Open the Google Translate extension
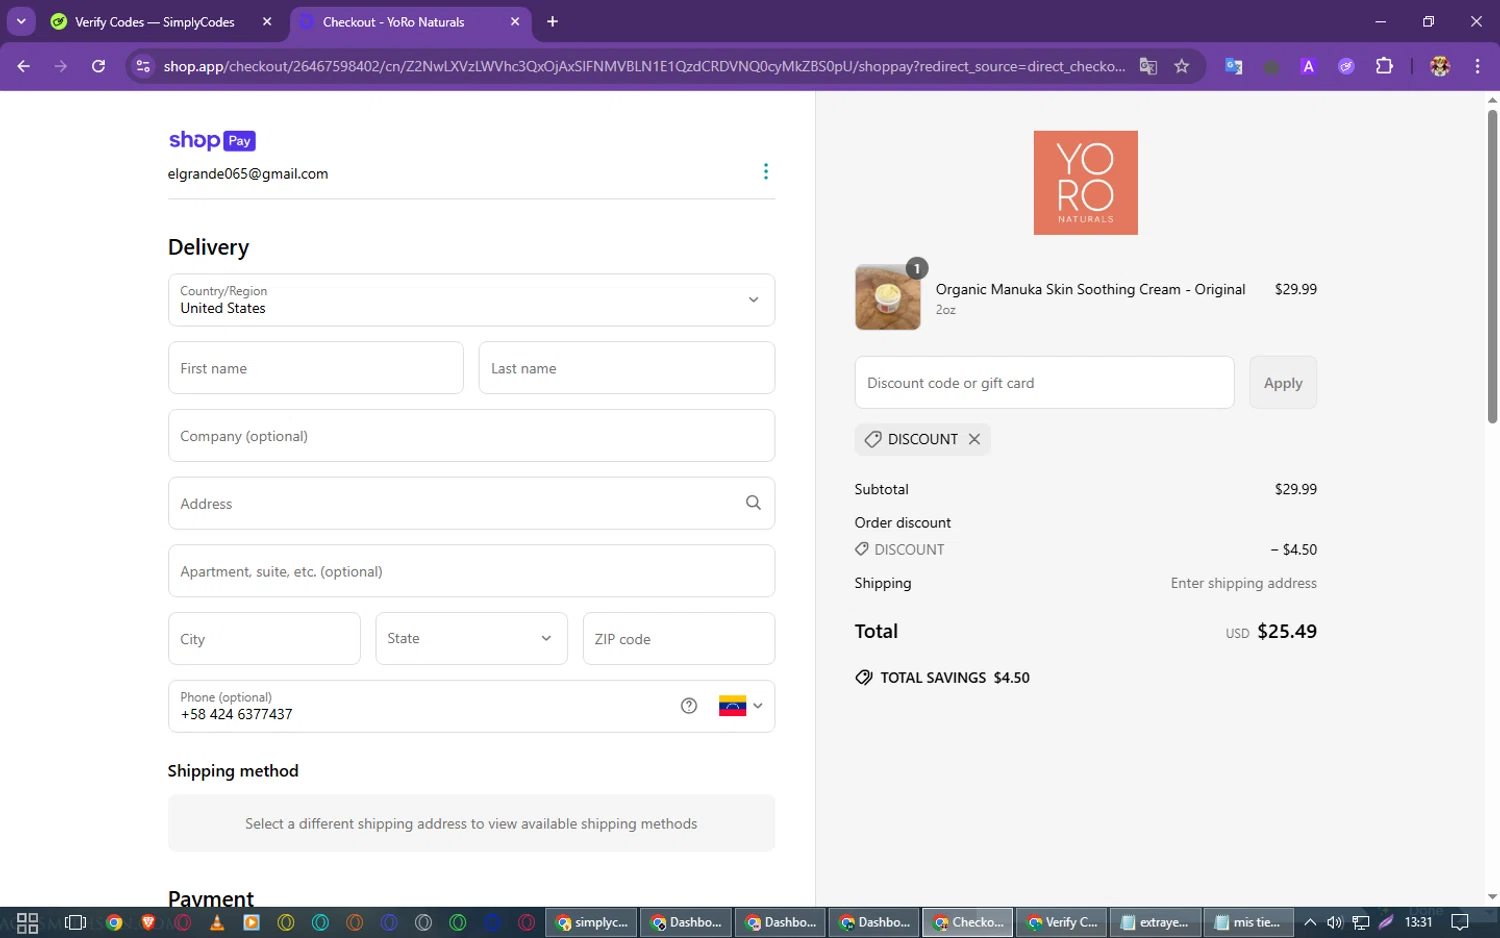Viewport: 1500px width, 938px height. [x=1234, y=66]
